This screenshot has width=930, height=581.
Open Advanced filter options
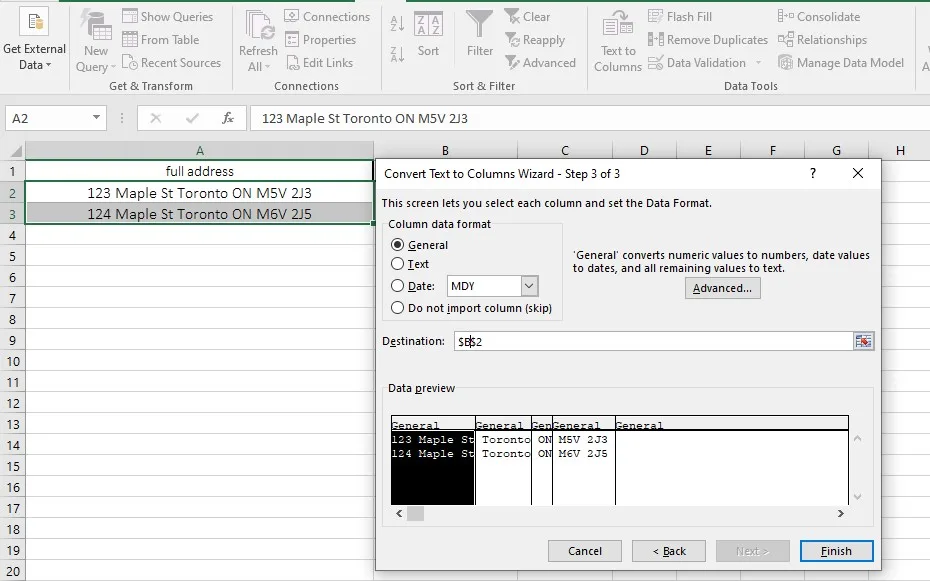[x=540, y=62]
